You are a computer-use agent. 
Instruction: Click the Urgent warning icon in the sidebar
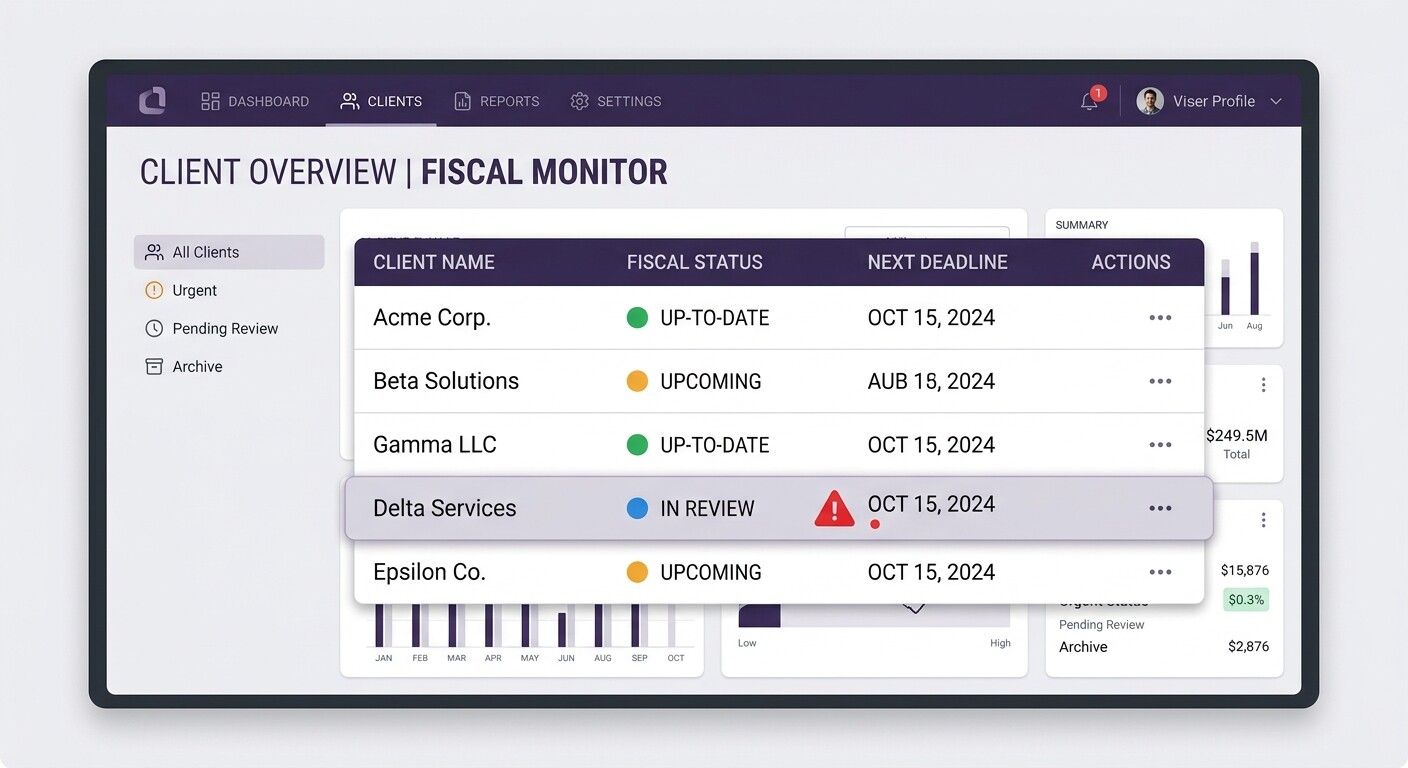(x=154, y=290)
